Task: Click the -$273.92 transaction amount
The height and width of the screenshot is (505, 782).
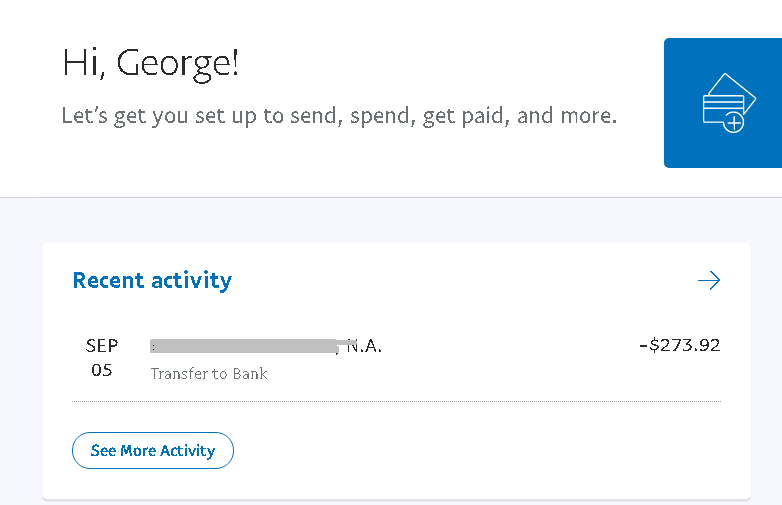Action: (680, 346)
